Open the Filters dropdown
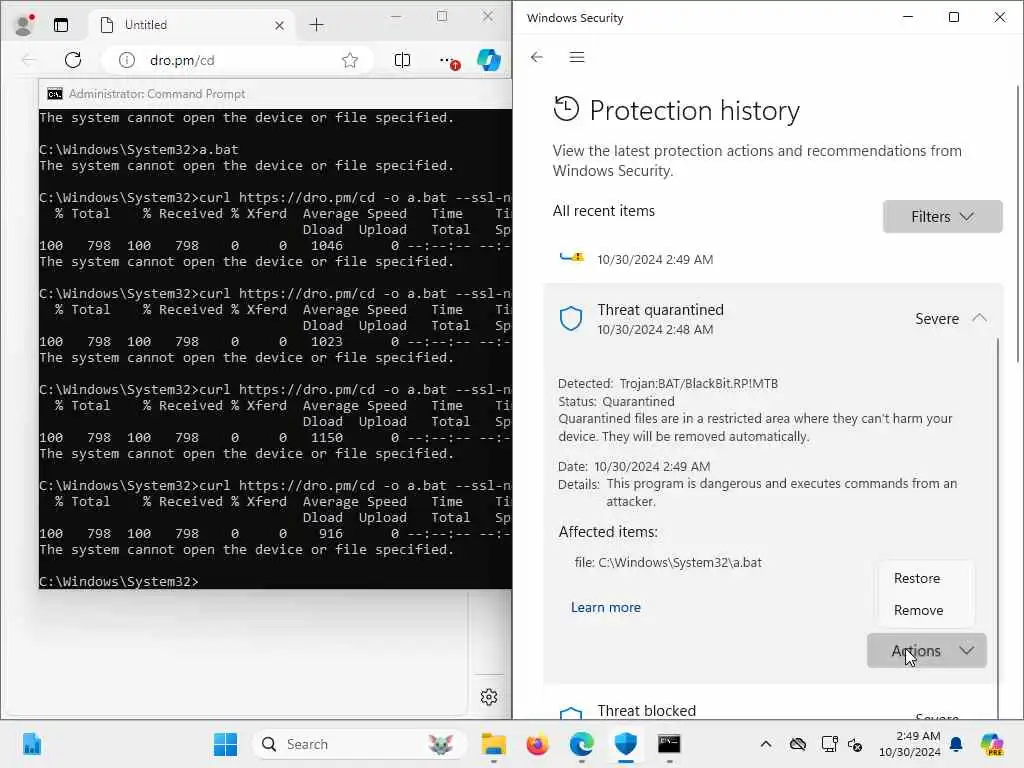This screenshot has height=768, width=1024. pyautogui.click(x=942, y=216)
